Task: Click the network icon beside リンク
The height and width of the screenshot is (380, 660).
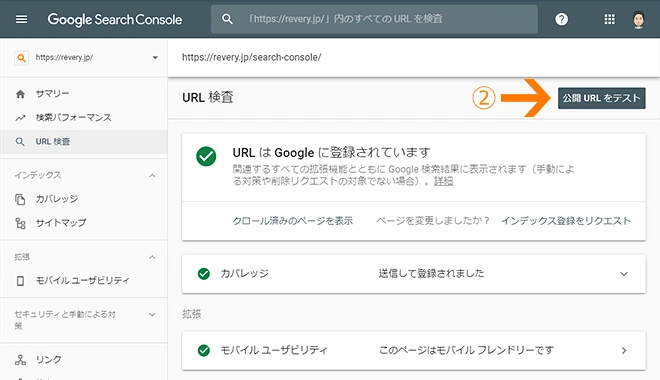Action: [x=20, y=359]
